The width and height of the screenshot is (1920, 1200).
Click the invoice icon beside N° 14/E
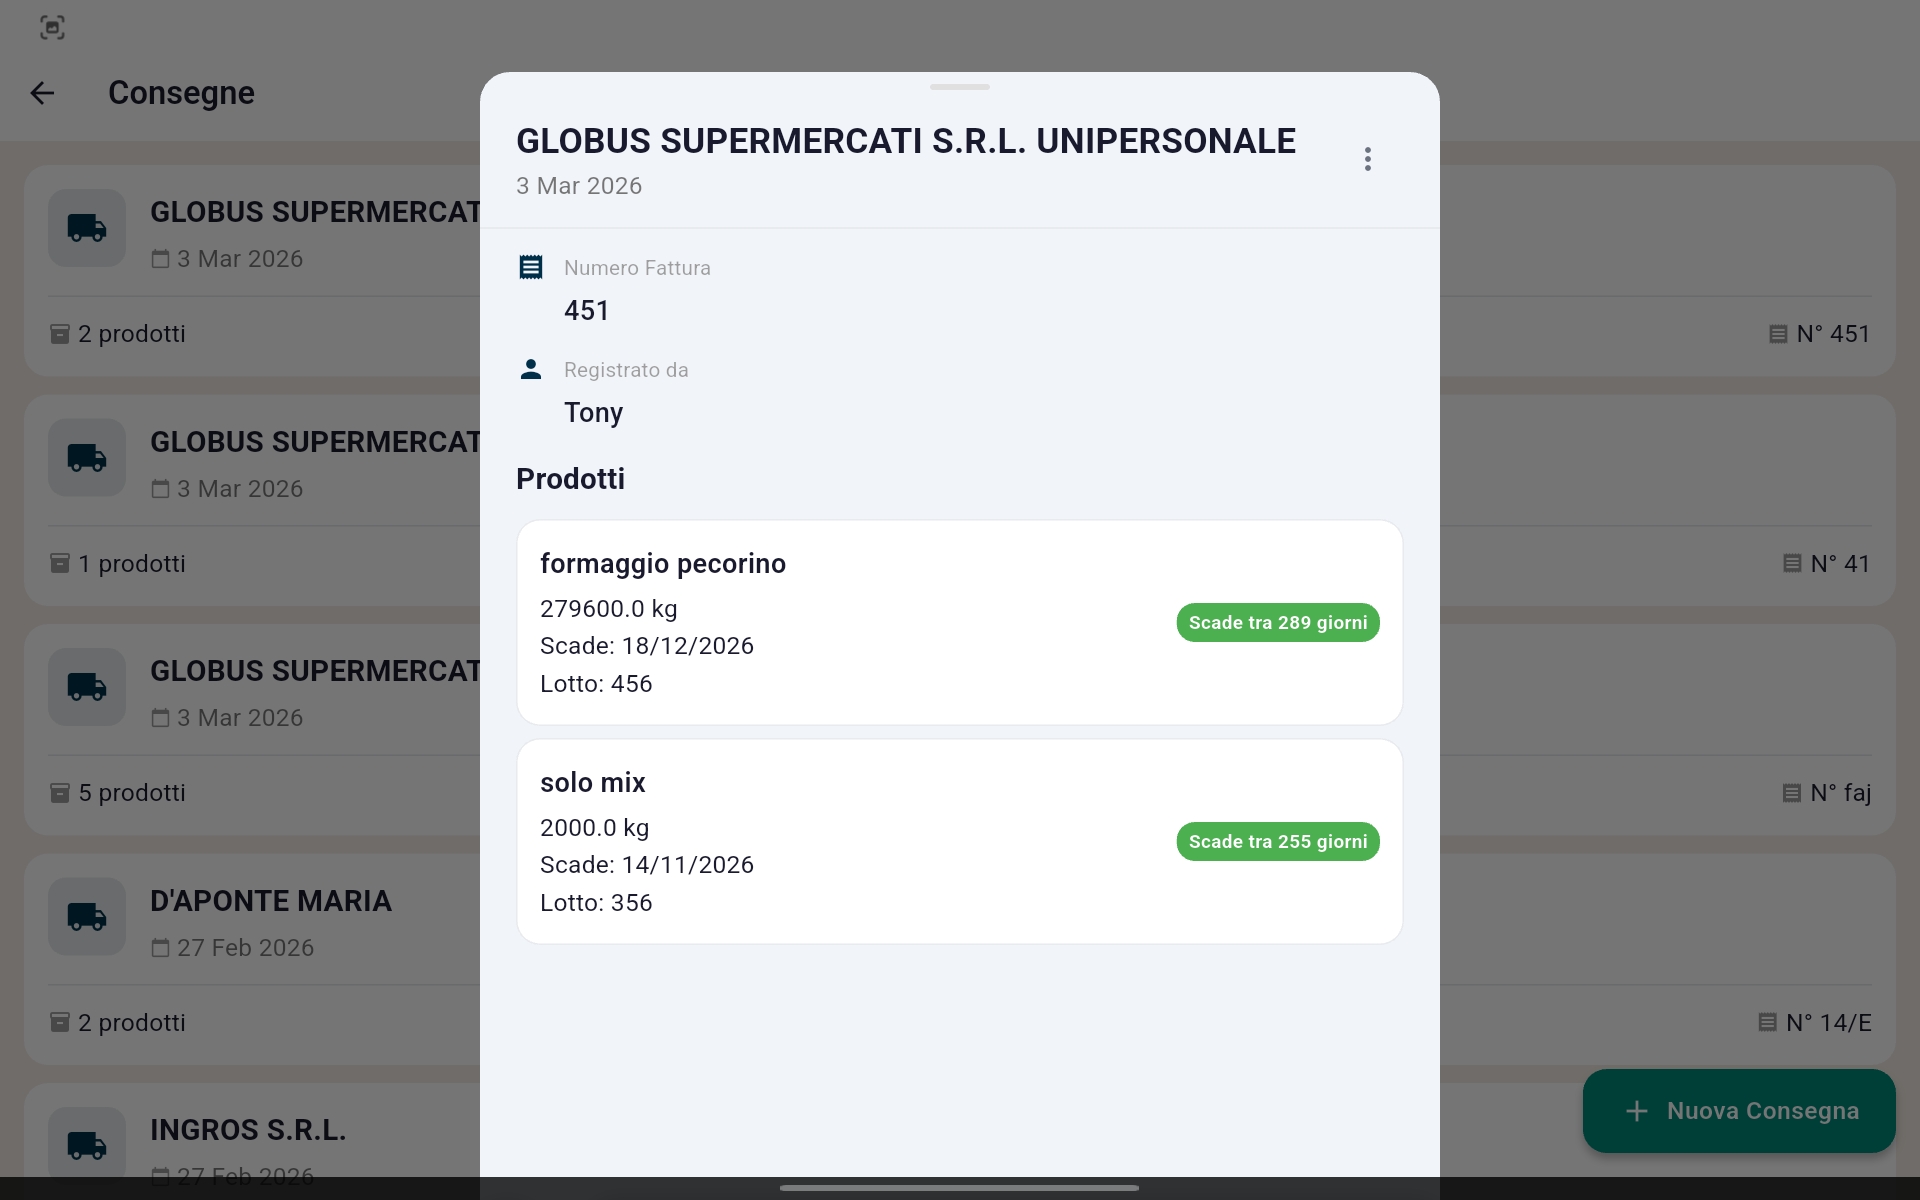[1766, 1022]
